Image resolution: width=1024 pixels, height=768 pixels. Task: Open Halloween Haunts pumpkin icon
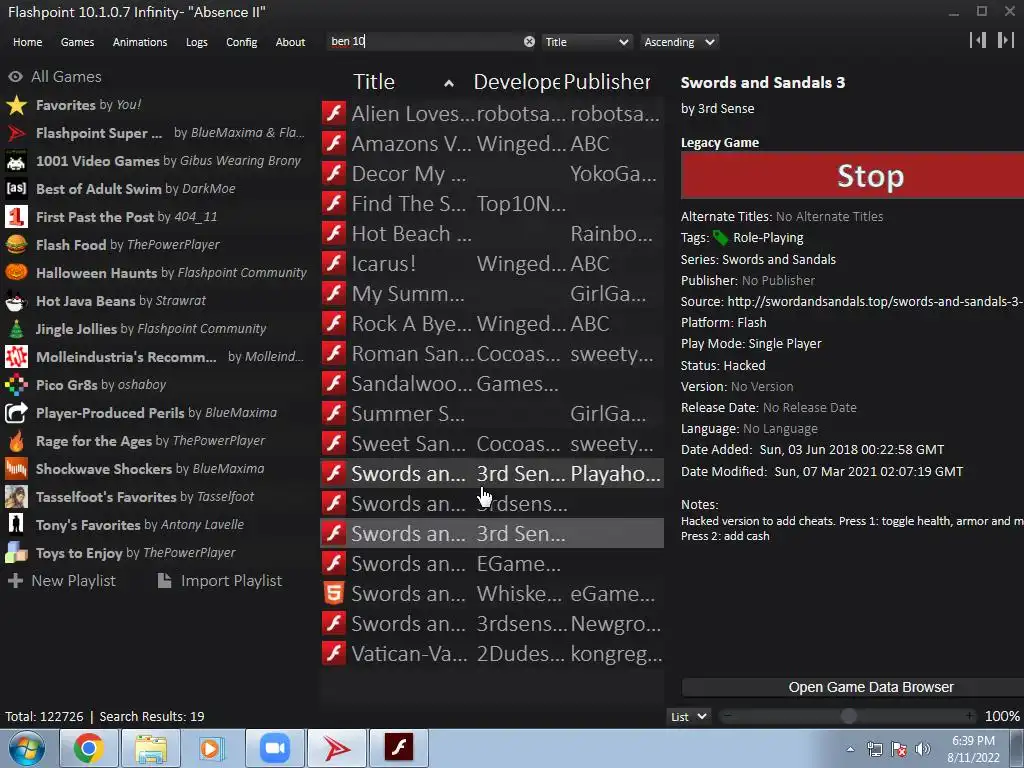coord(16,272)
